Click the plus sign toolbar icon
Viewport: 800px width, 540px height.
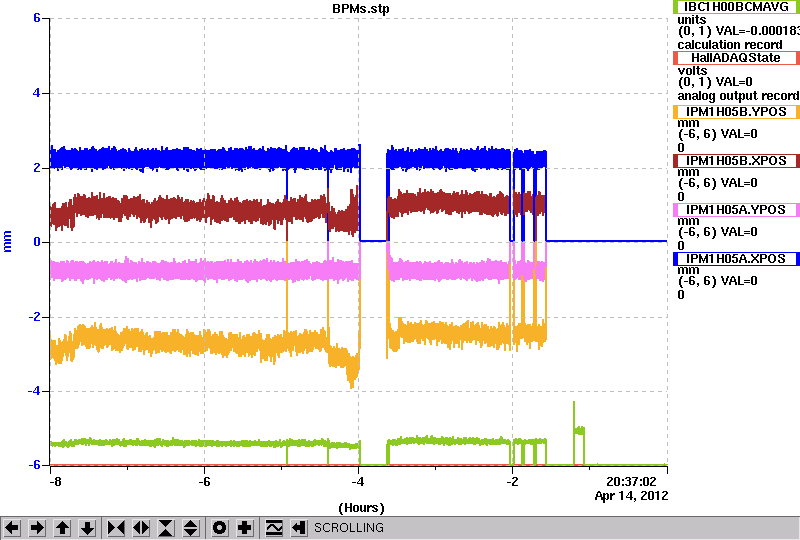click(244, 528)
